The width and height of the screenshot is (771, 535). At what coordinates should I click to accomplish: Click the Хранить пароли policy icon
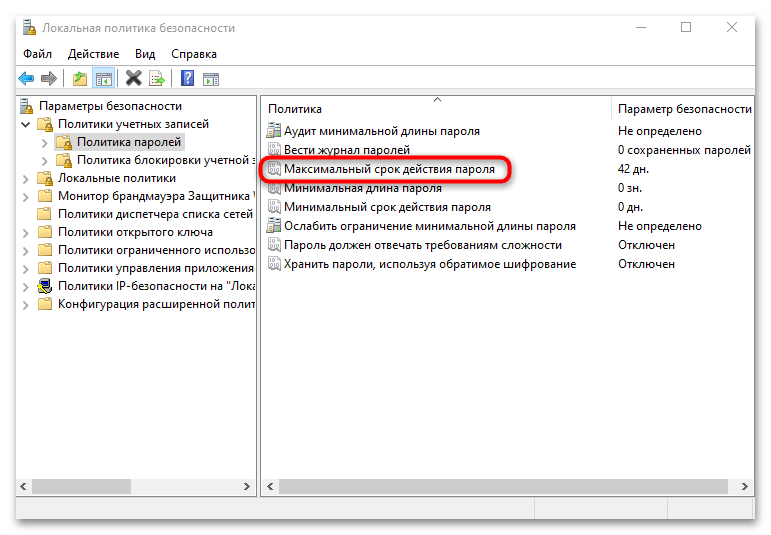coord(273,264)
